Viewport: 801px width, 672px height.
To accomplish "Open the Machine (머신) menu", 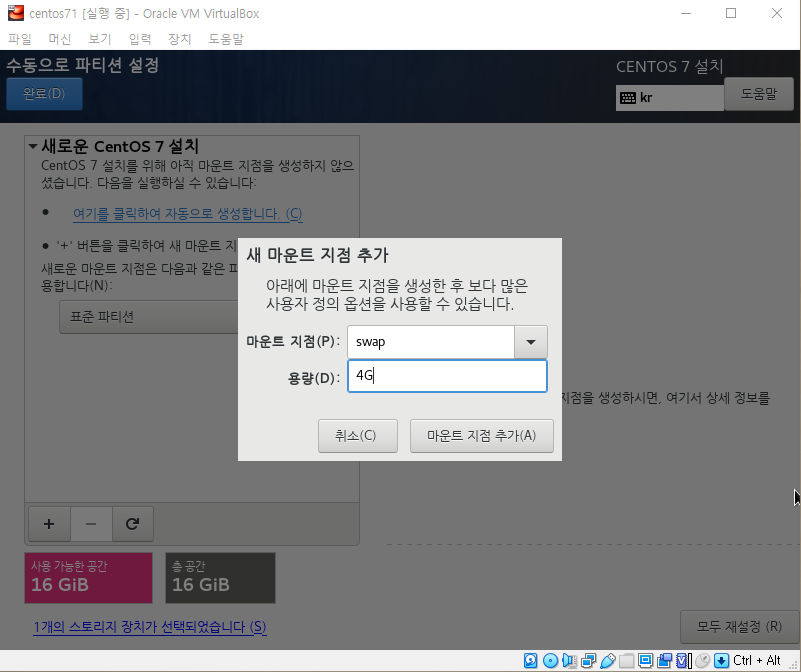I will 60,39.
